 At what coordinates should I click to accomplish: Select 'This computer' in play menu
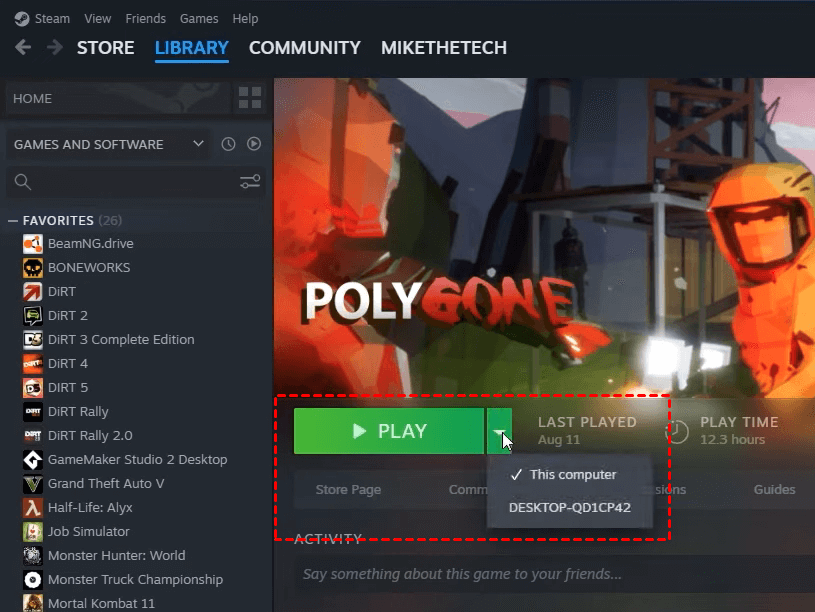570,475
